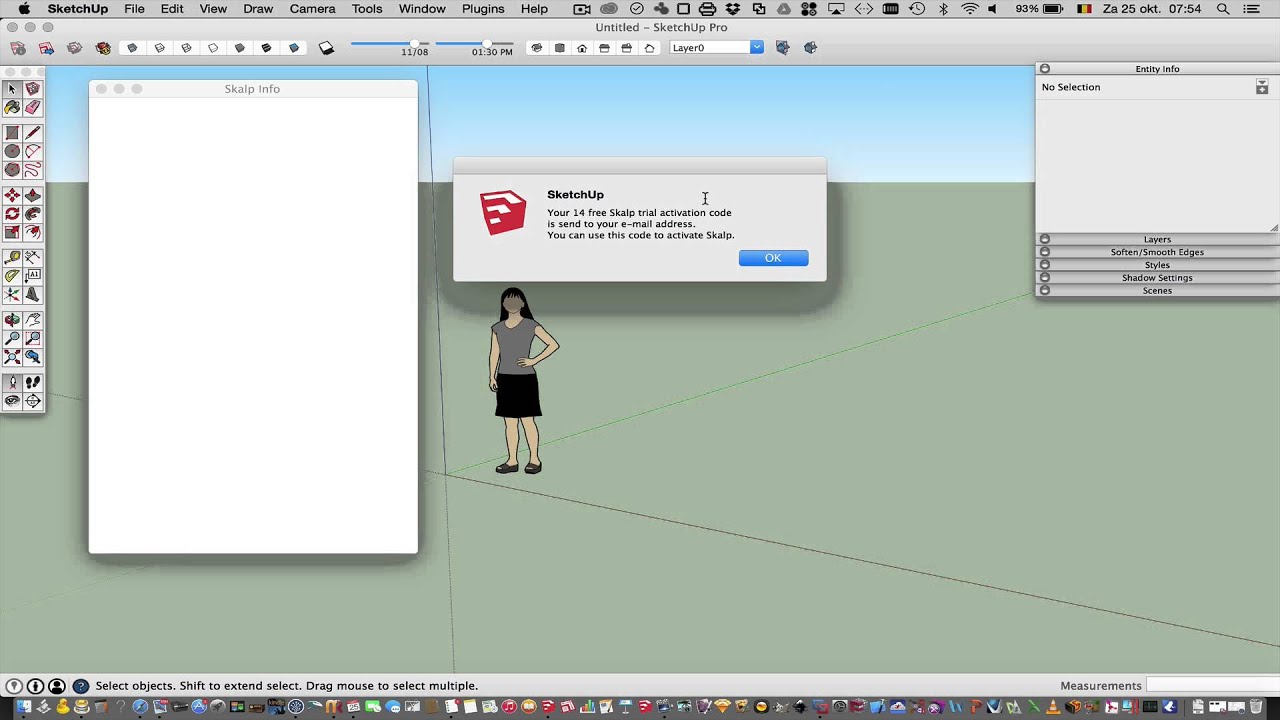1280x720 pixels.
Task: Switch to Wireframe face style
Action: (186, 47)
